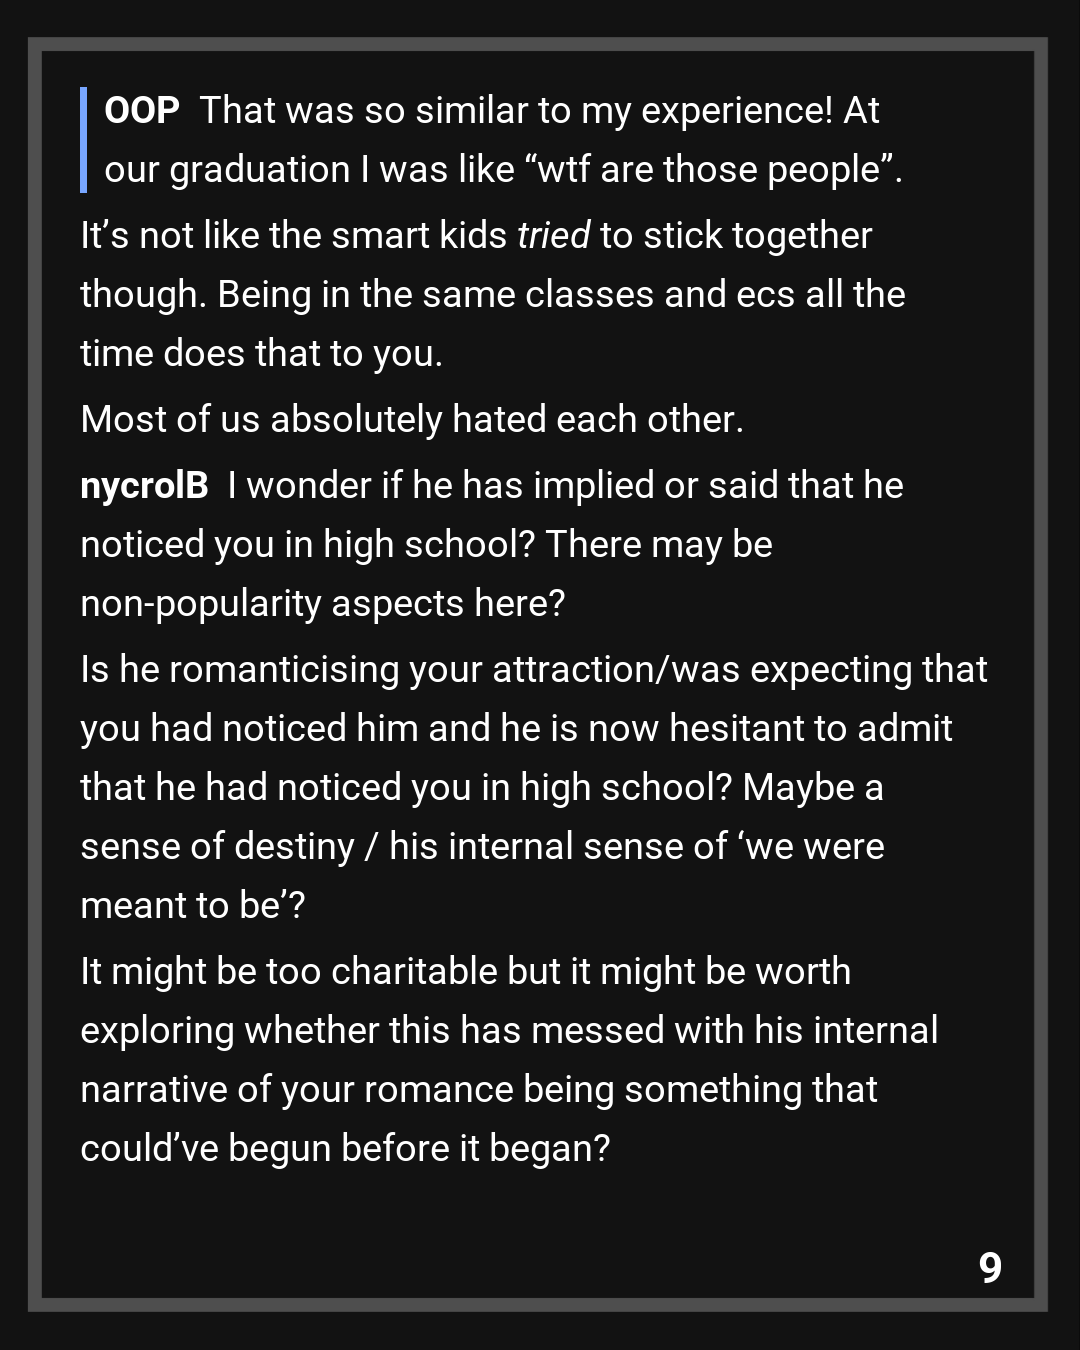
Task: Click the blue quote bar
Action: click(84, 140)
